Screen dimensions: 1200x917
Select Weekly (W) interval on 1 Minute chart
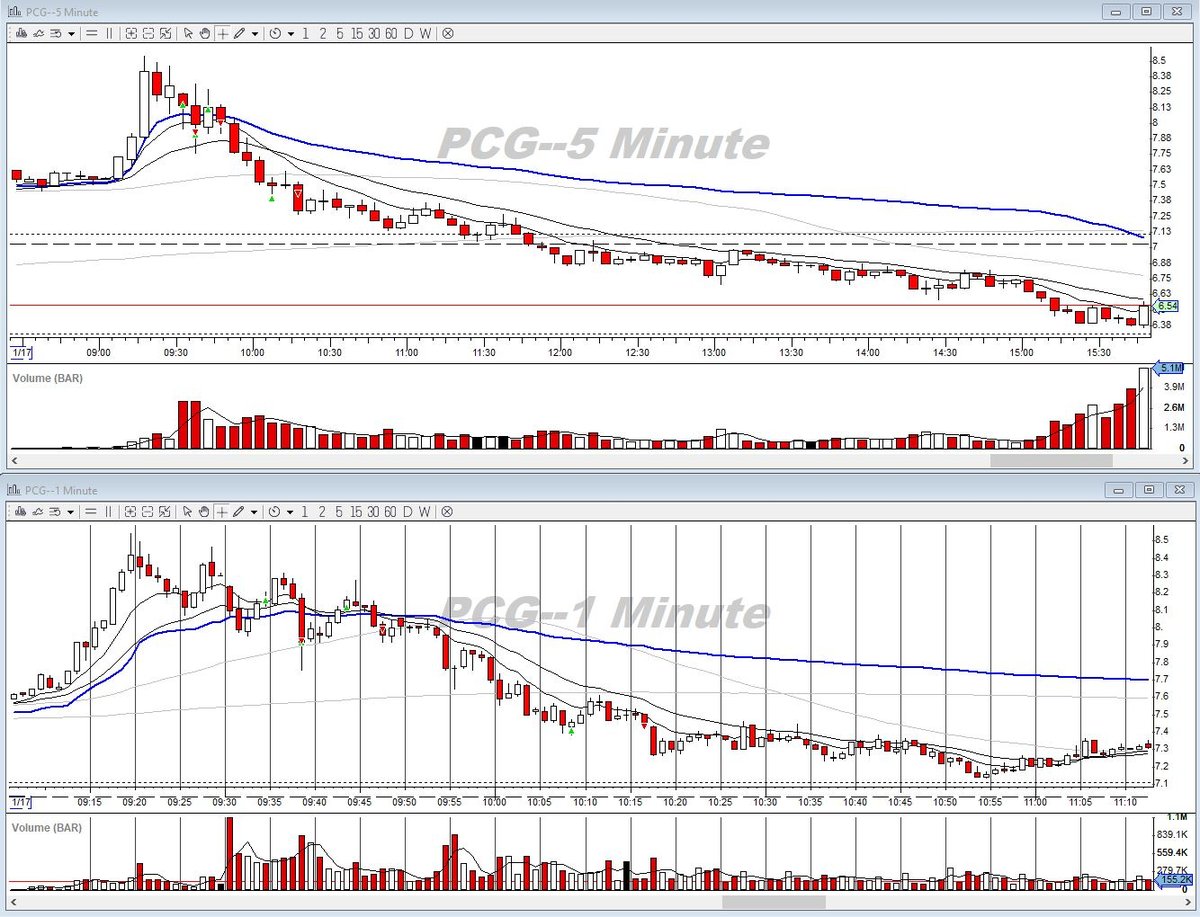pyautogui.click(x=425, y=511)
